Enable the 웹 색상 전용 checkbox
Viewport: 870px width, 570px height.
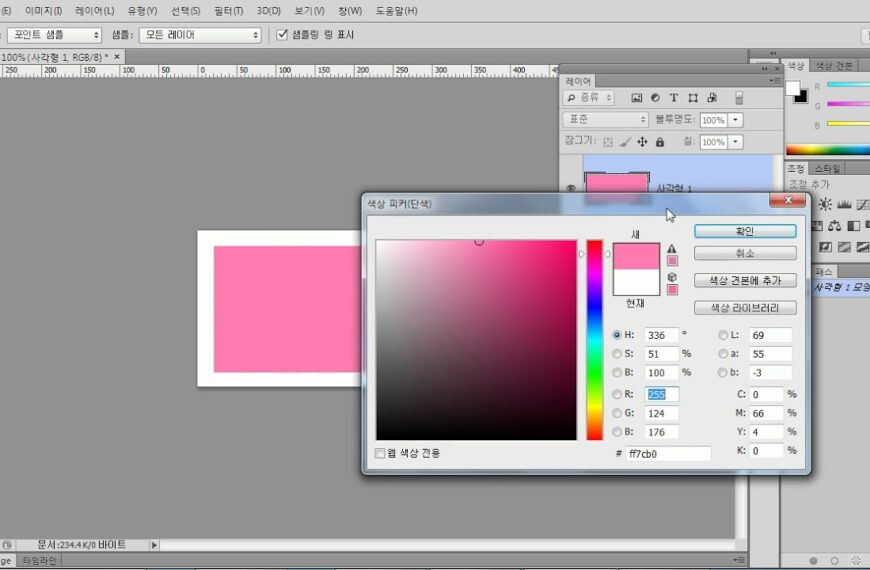[380, 453]
